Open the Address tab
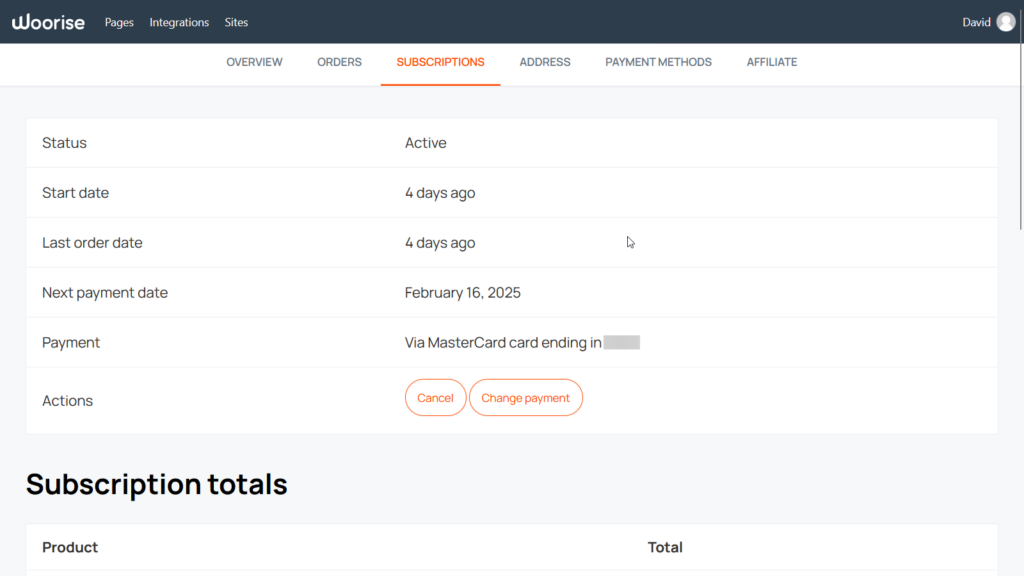The image size is (1024, 576). (x=545, y=62)
